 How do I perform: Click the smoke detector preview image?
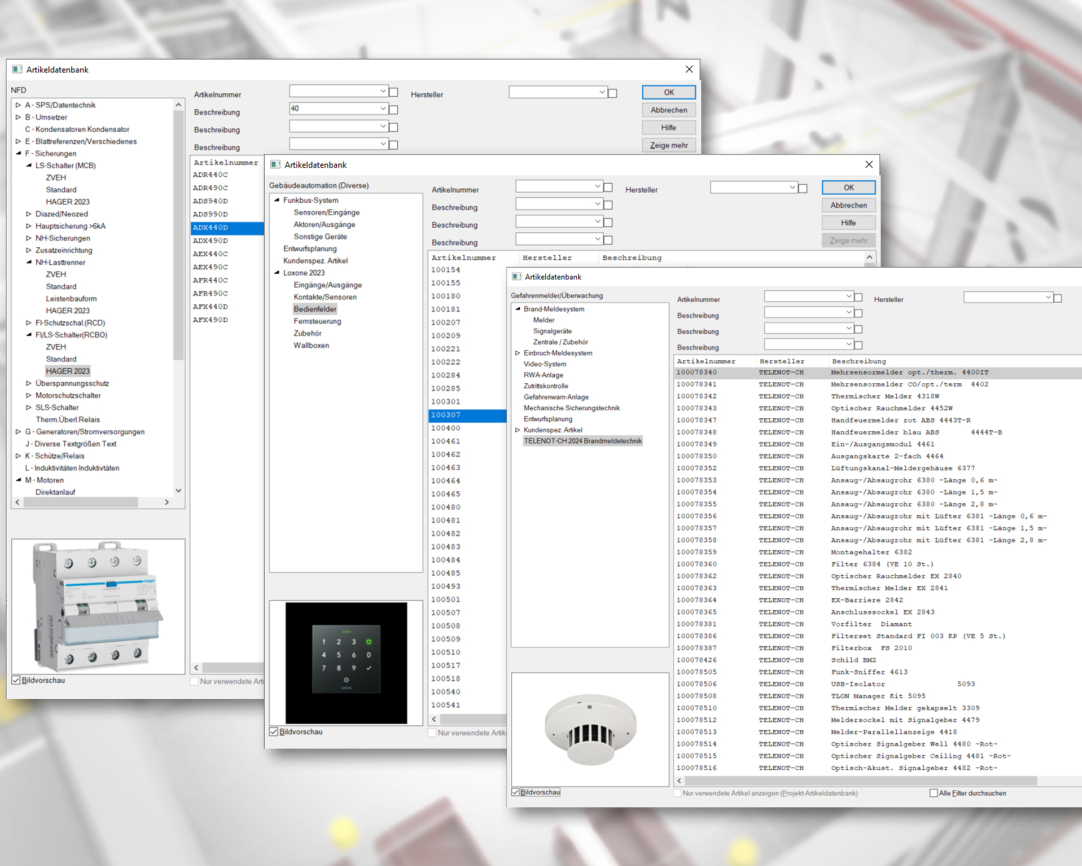coord(589,727)
